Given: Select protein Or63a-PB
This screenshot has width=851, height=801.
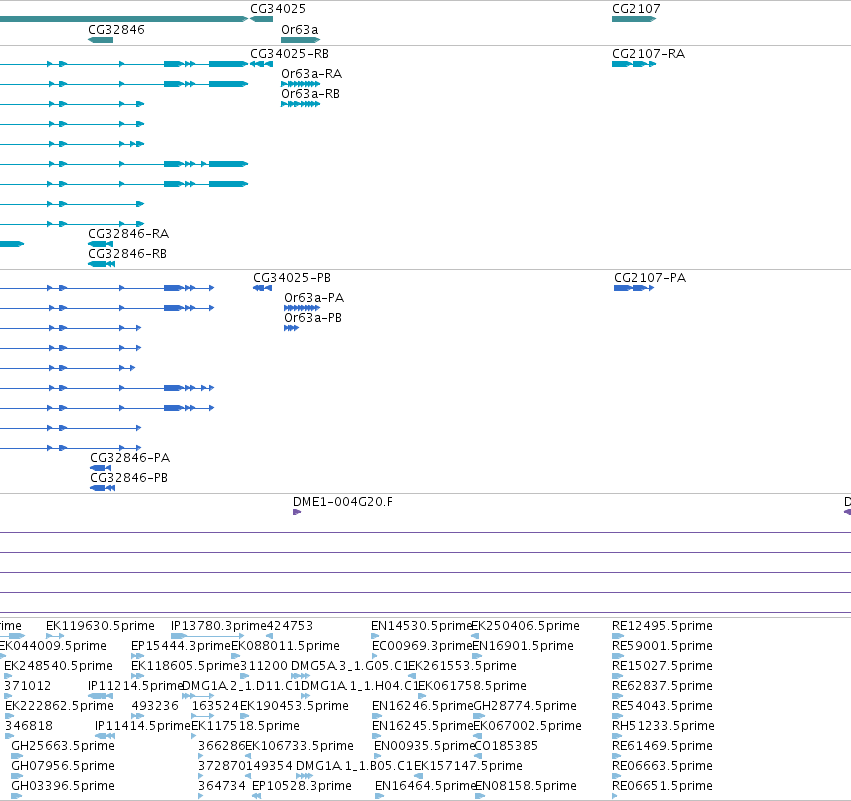Looking at the screenshot, I should coord(291,328).
